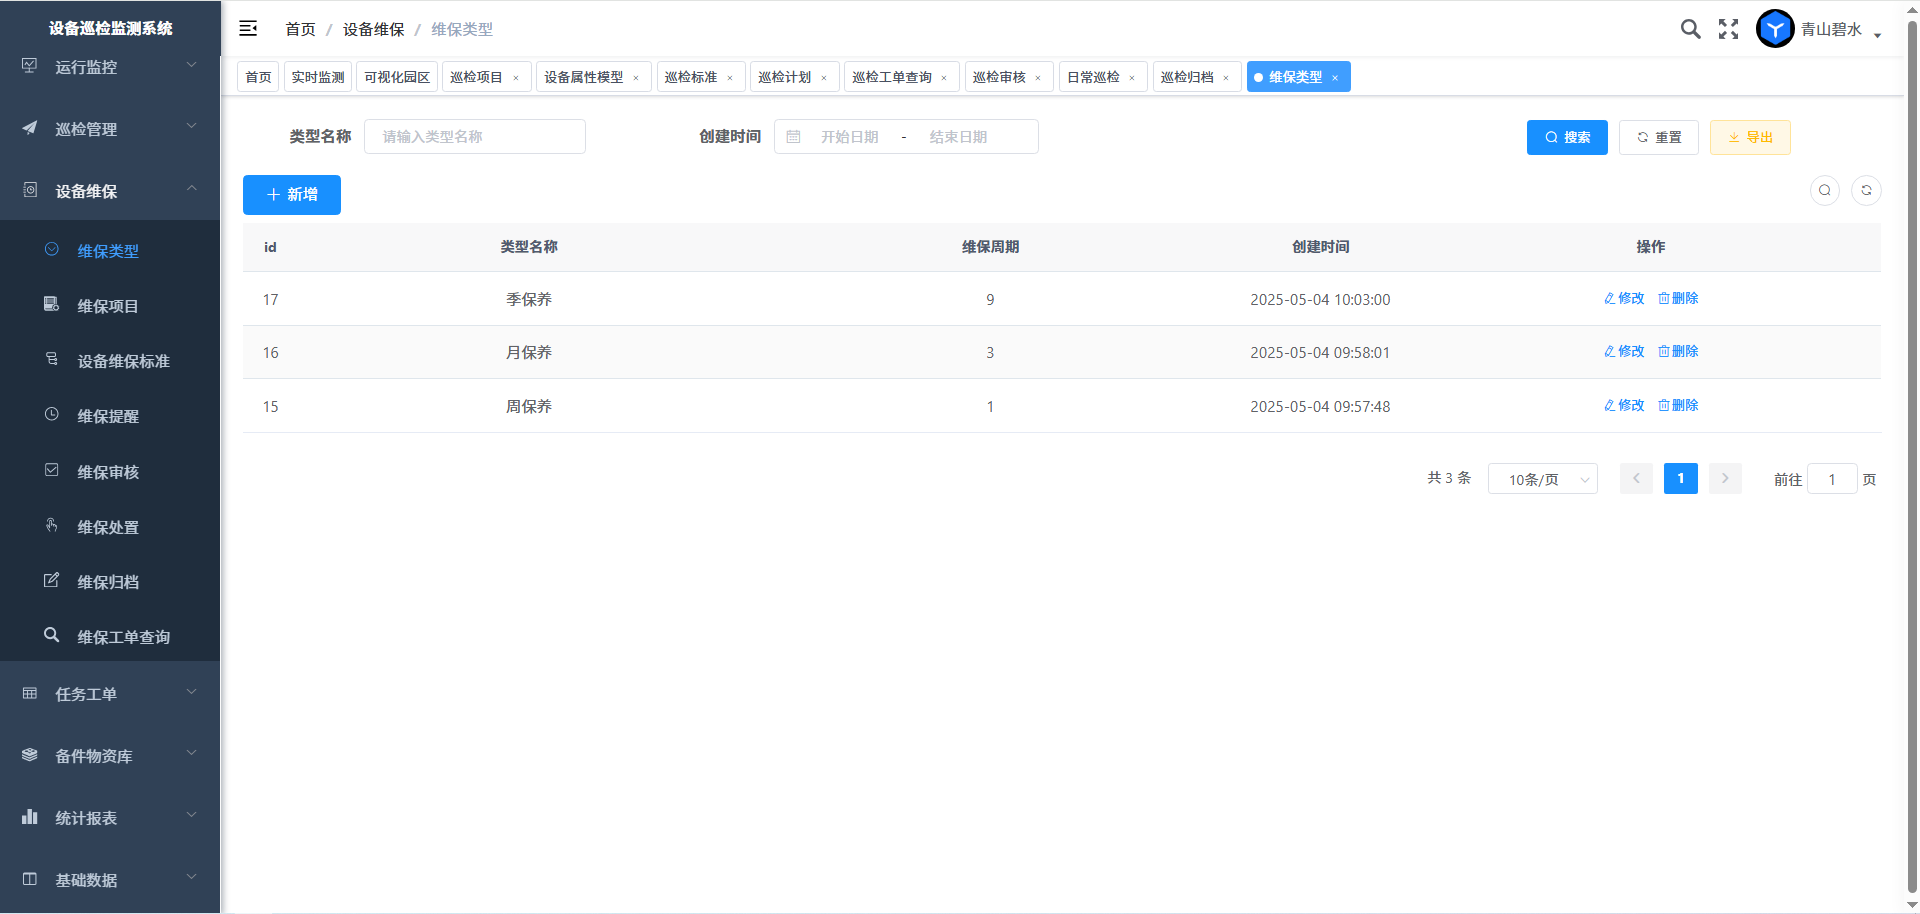Expand the 运行监控 sidebar menu
1920x914 pixels.
pyautogui.click(x=110, y=67)
